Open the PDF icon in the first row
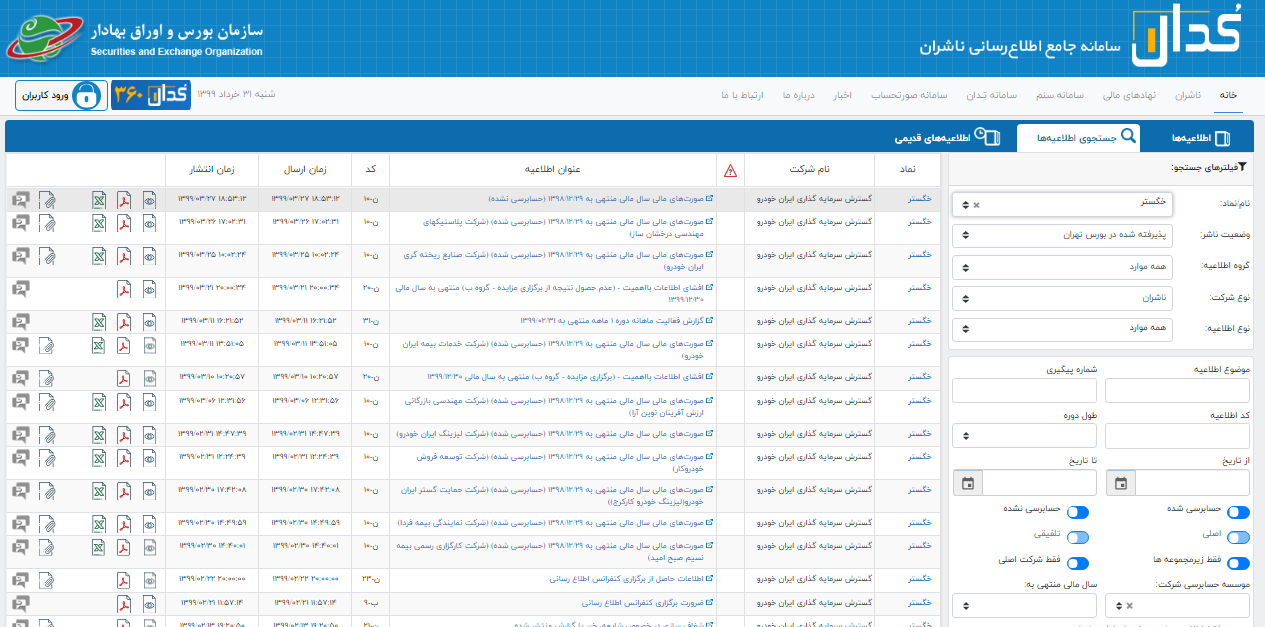 click(124, 199)
